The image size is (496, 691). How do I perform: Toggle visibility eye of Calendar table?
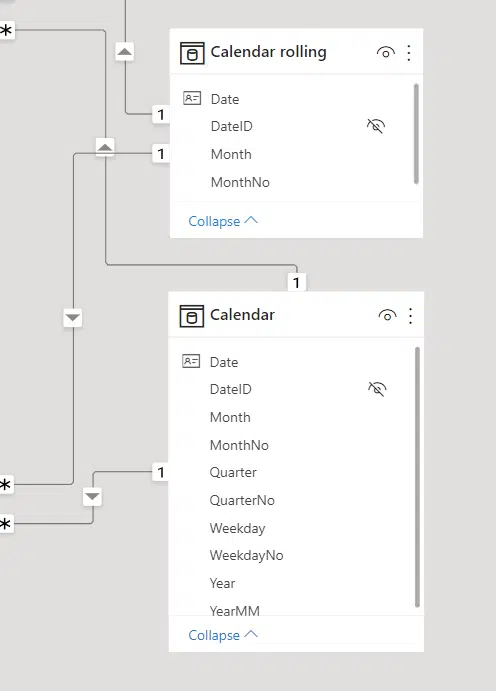click(x=387, y=316)
